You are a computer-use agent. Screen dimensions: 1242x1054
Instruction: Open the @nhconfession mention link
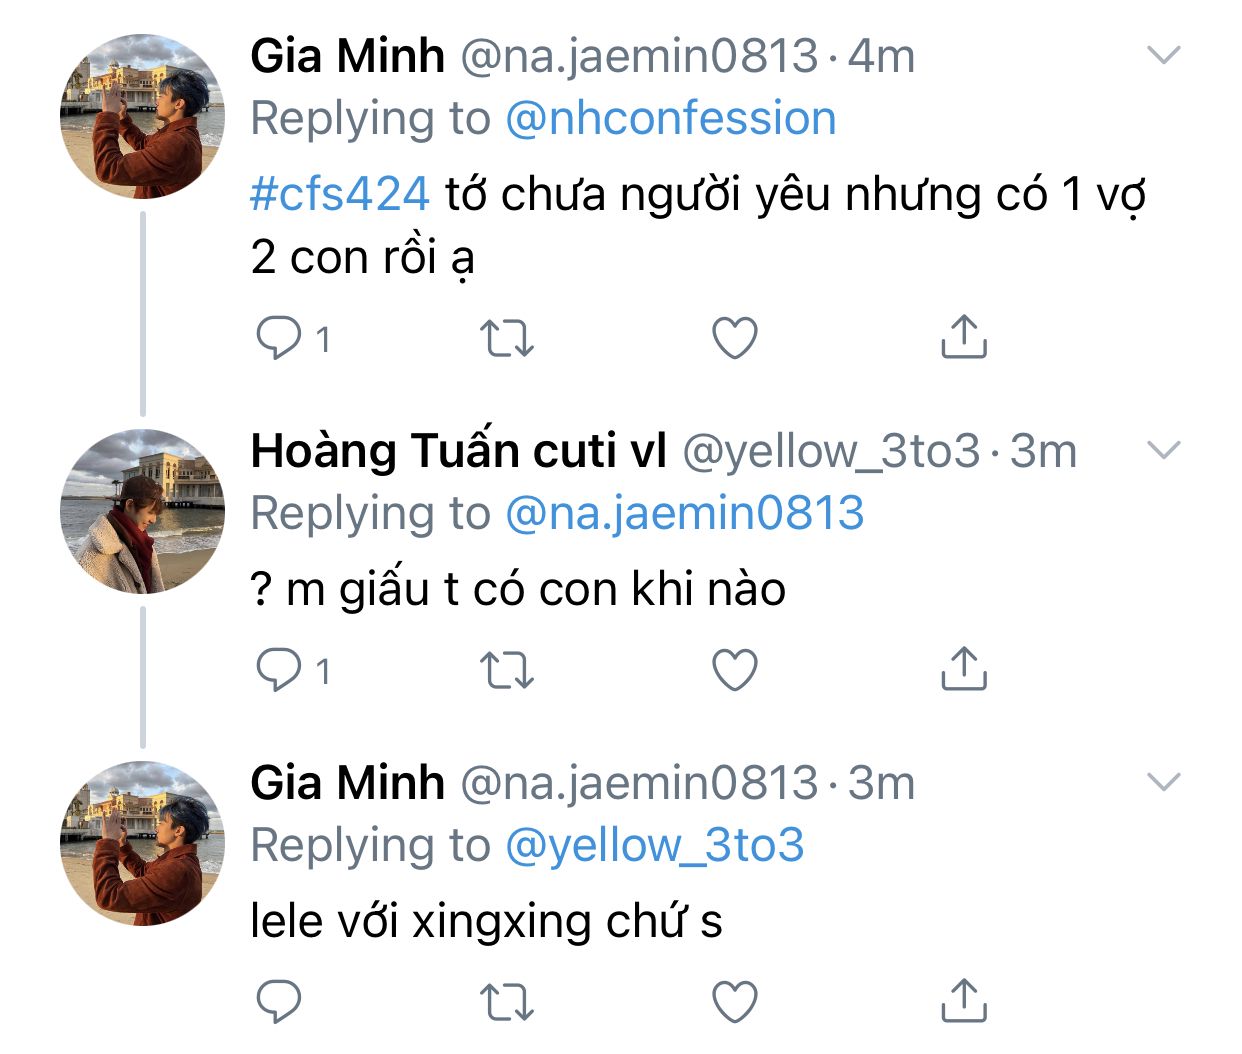click(670, 118)
